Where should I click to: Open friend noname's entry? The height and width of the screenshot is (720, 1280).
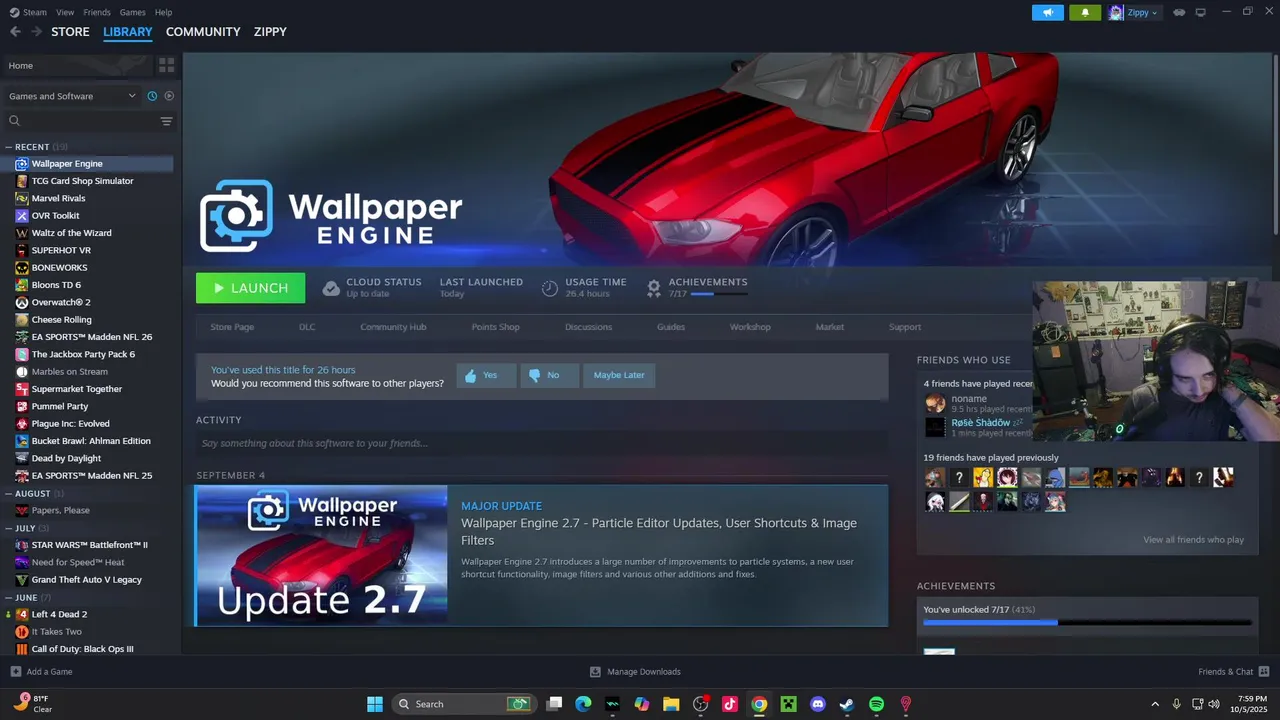tap(975, 403)
